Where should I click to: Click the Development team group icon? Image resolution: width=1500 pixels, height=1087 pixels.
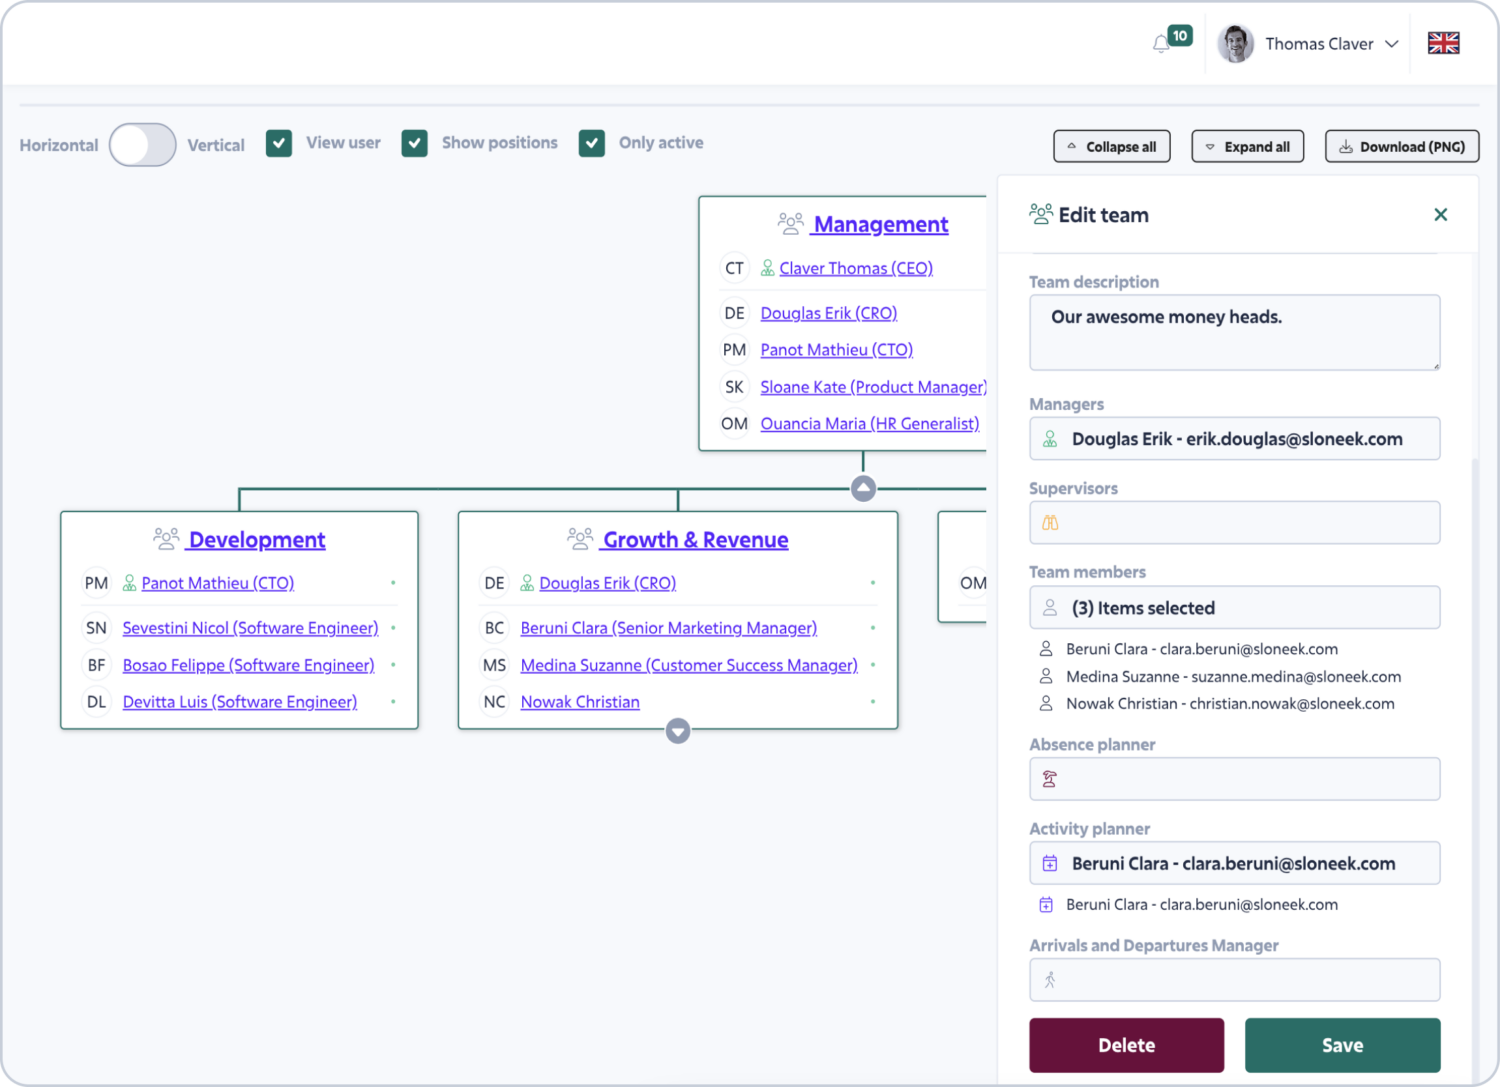pos(166,539)
